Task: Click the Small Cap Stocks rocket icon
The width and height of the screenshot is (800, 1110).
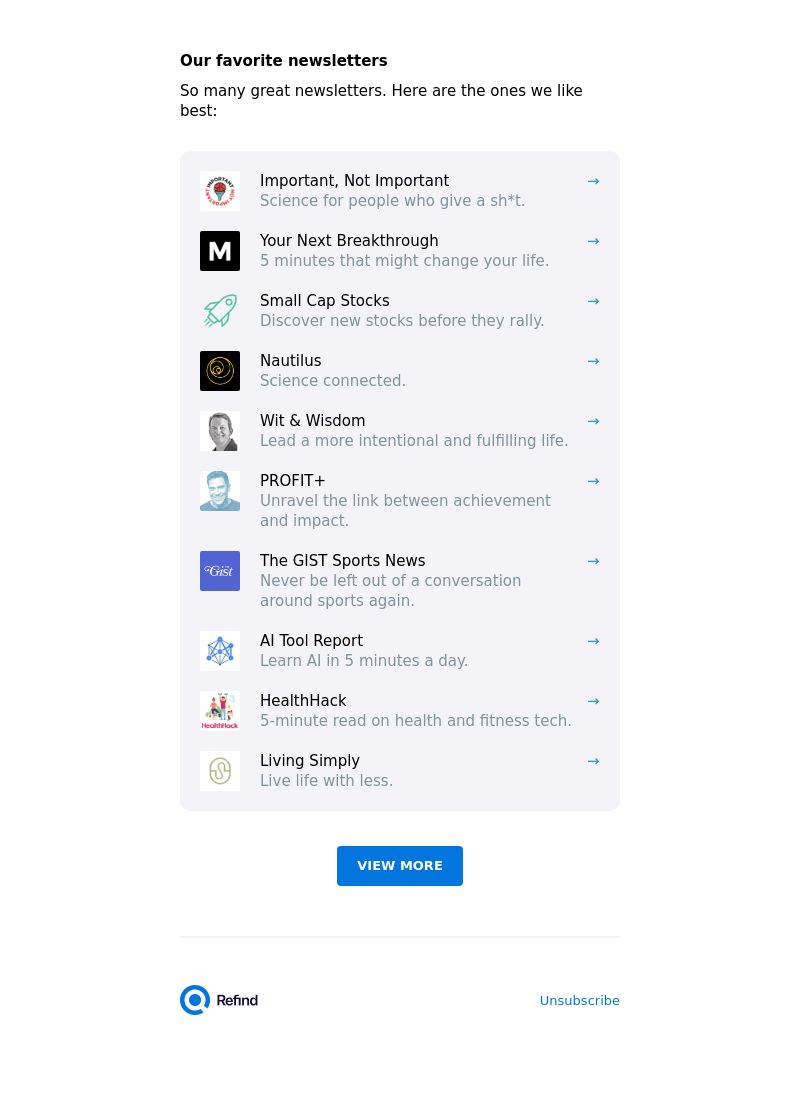Action: [220, 311]
